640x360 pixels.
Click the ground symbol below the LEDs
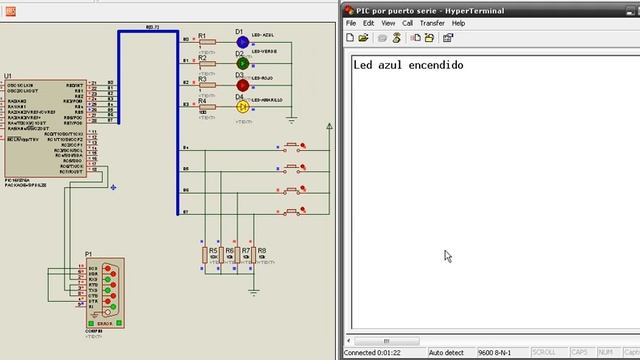tap(291, 120)
